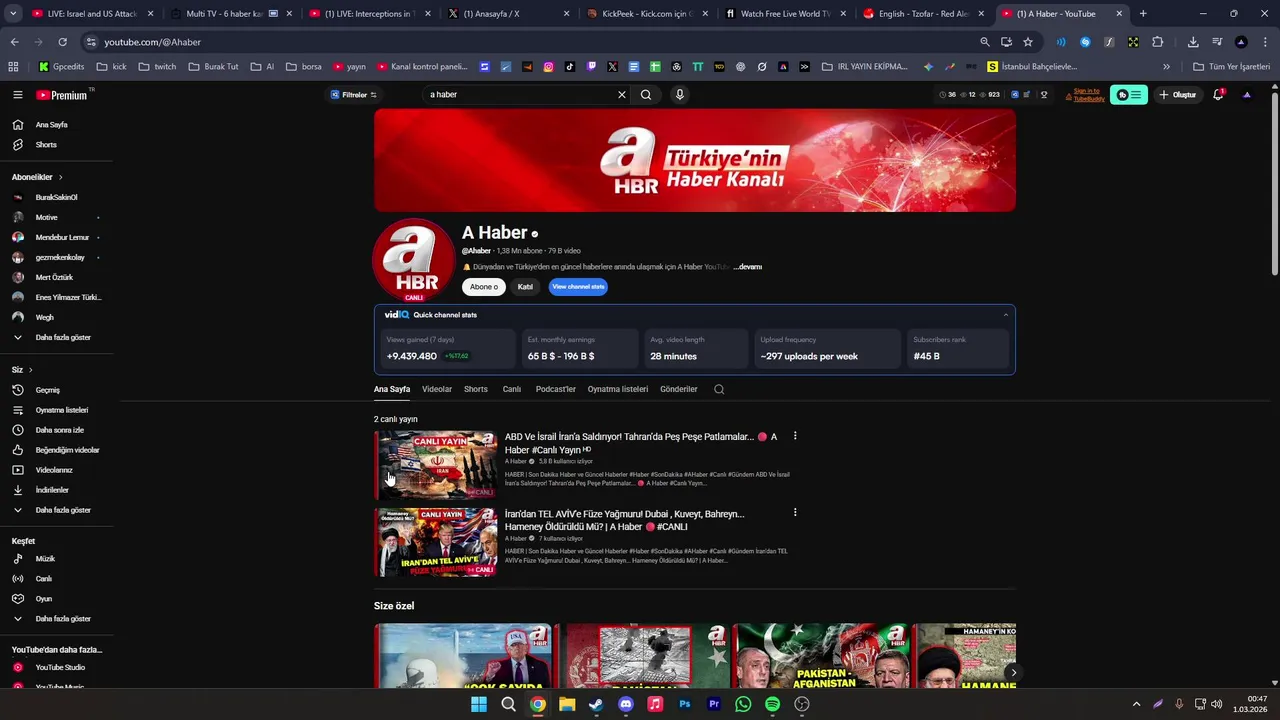Image resolution: width=1280 pixels, height=720 pixels.
Task: Open the YouTube guide hamburger menu
Action: pyautogui.click(x=18, y=95)
